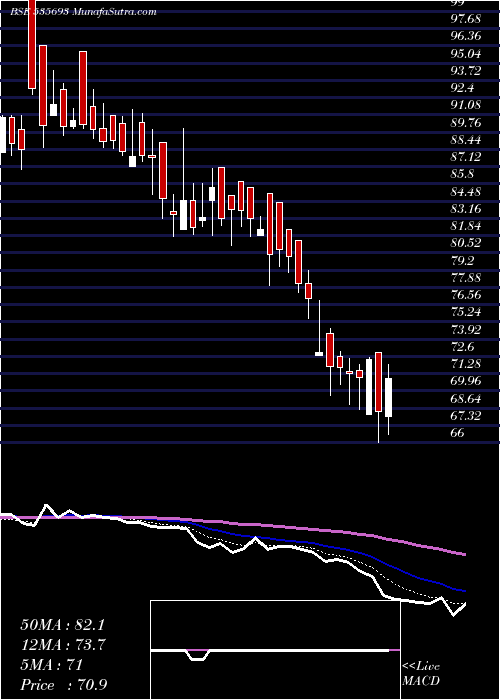Image resolution: width=500 pixels, height=700 pixels.
Task: Select the 88.44 price axis label
Action: point(466,140)
